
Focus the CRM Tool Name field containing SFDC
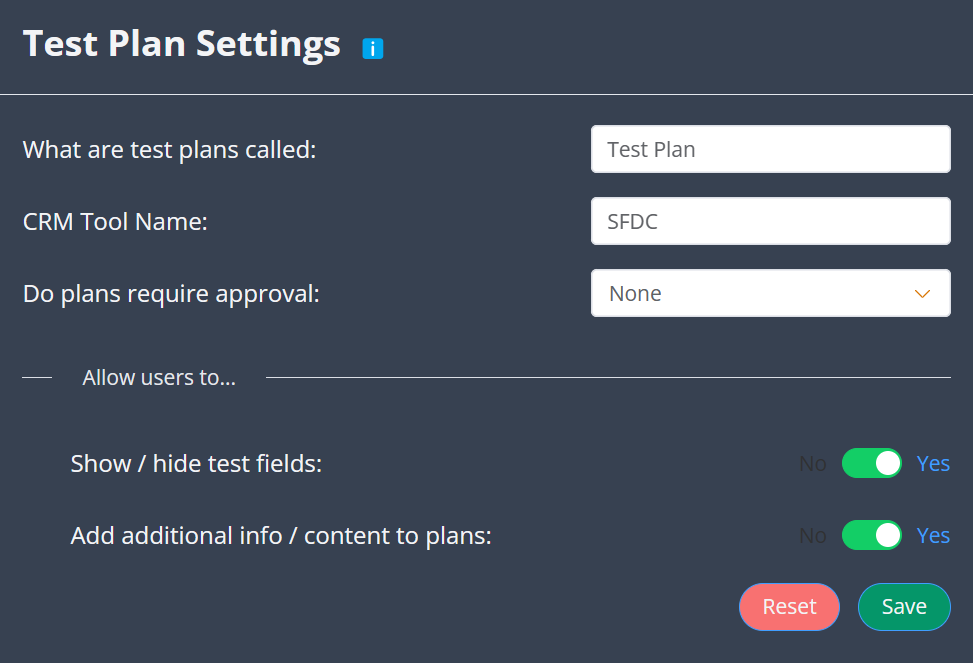coord(770,221)
